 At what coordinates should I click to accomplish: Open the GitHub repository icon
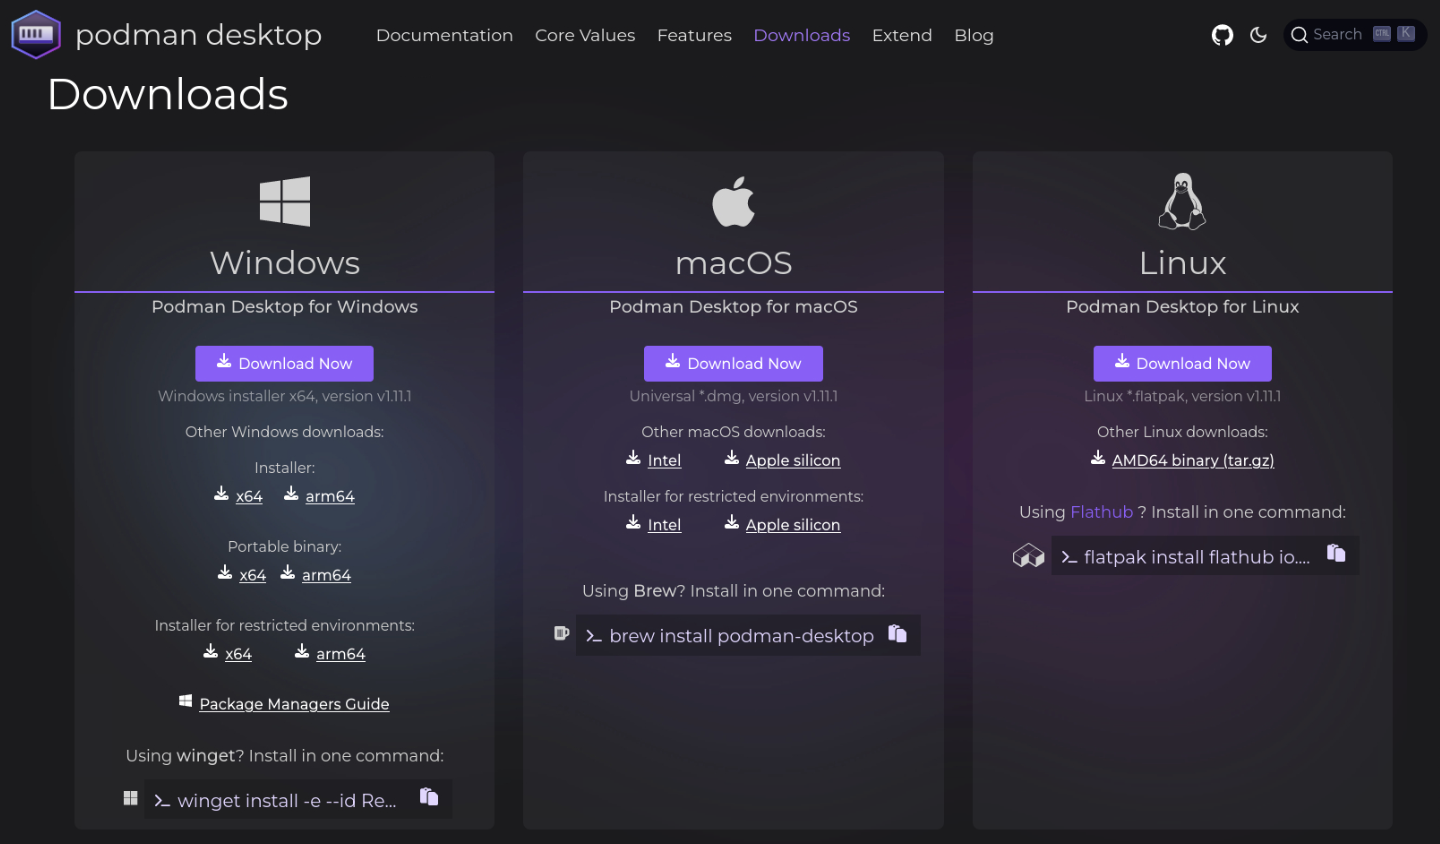click(1222, 35)
